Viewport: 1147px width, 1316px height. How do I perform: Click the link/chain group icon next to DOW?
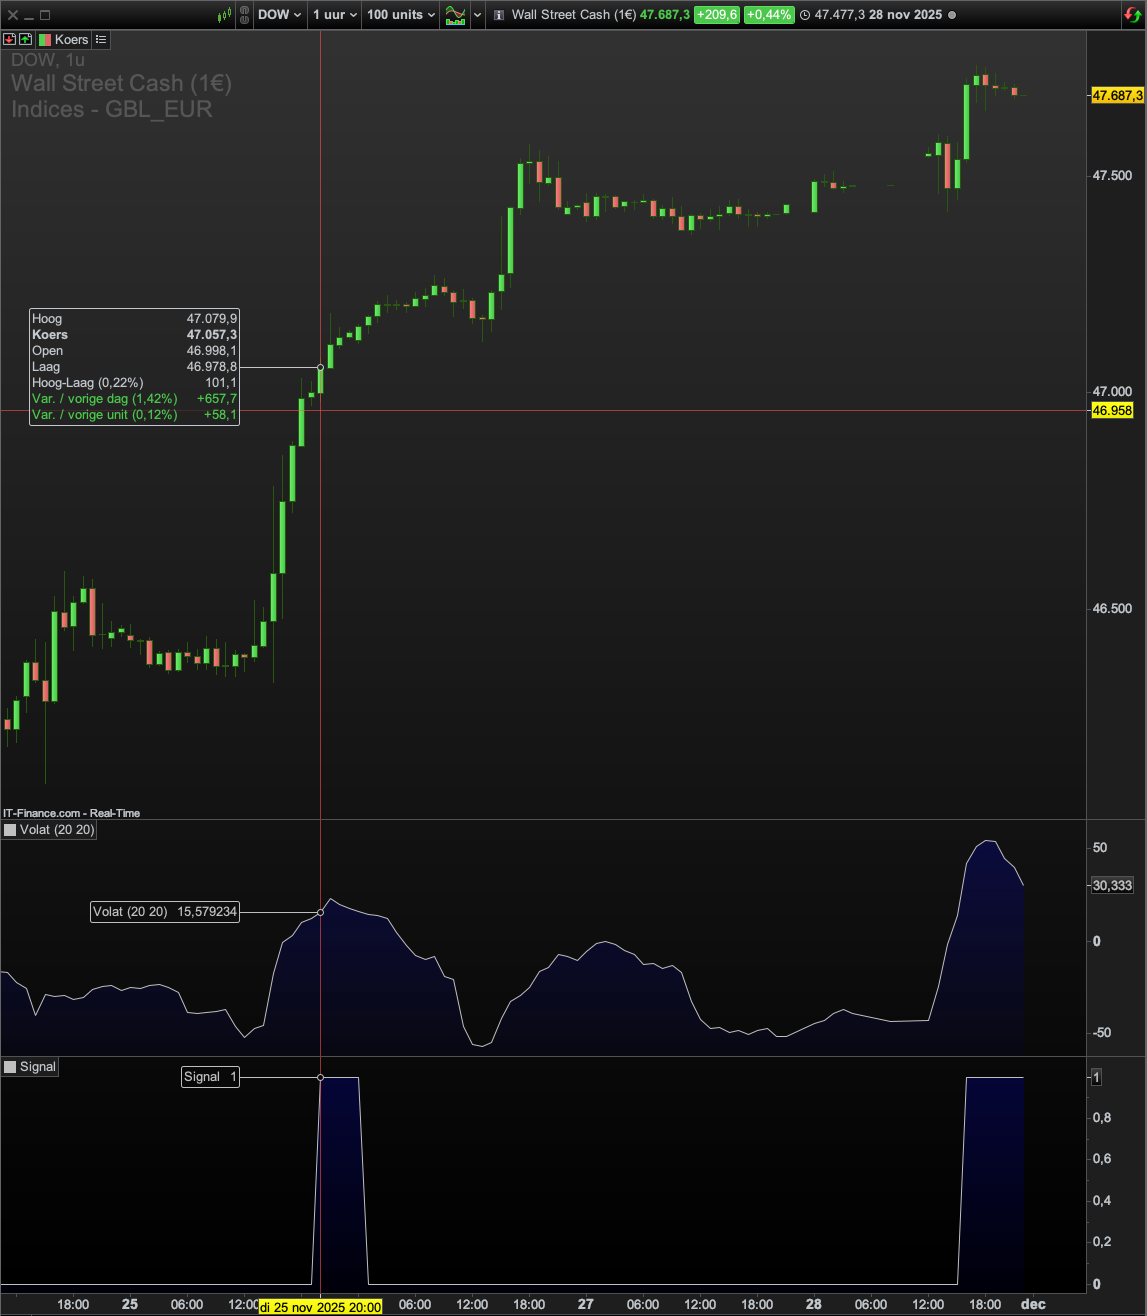pyautogui.click(x=244, y=15)
